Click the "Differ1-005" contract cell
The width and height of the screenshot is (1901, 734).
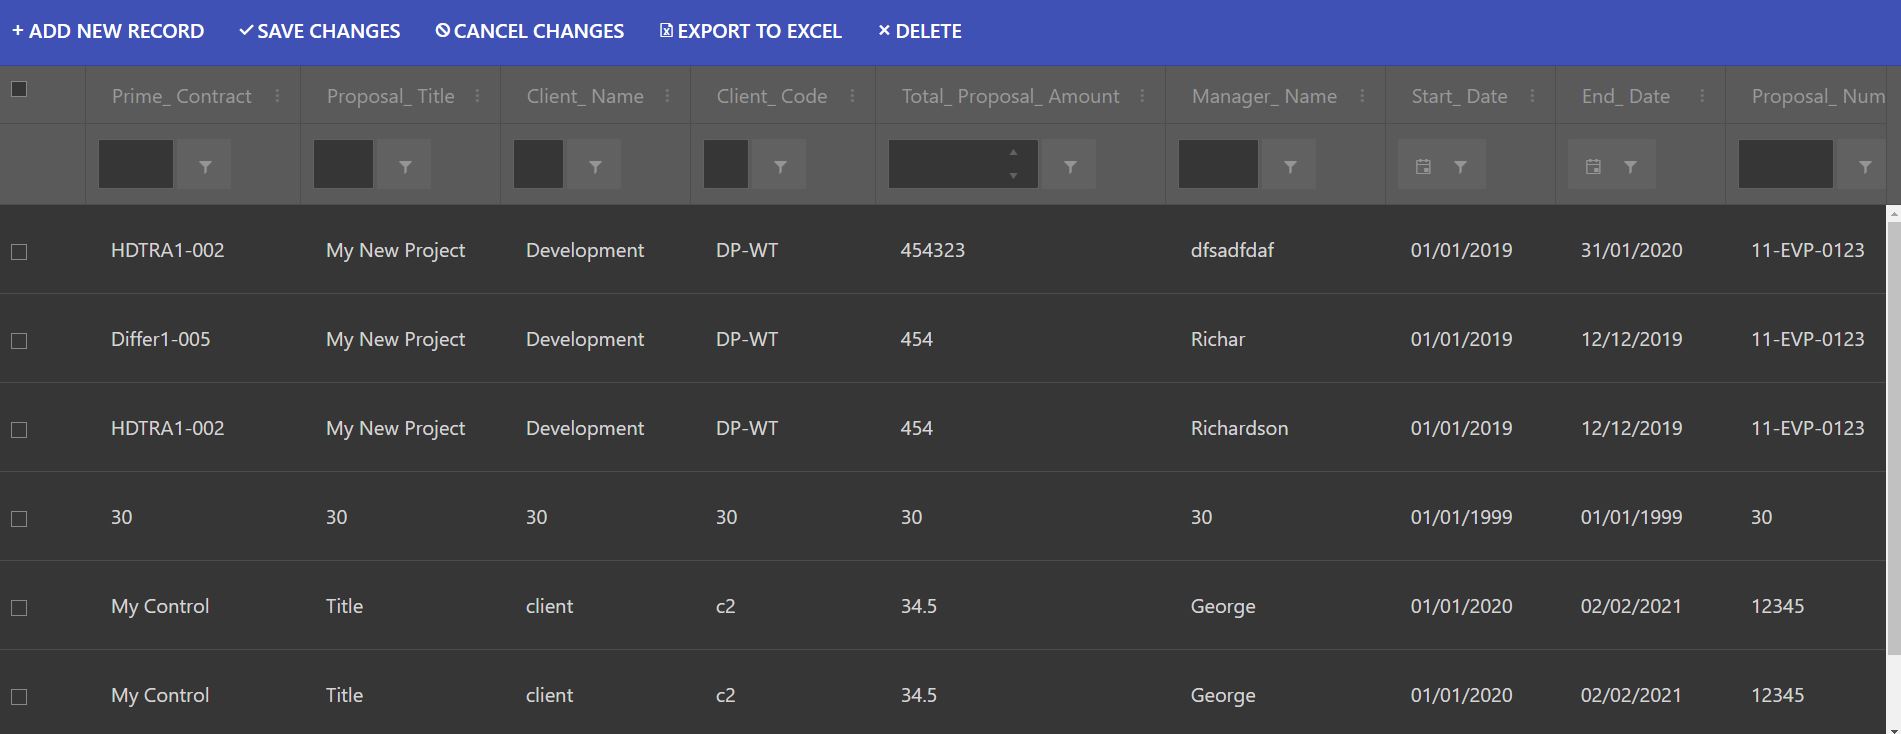160,339
